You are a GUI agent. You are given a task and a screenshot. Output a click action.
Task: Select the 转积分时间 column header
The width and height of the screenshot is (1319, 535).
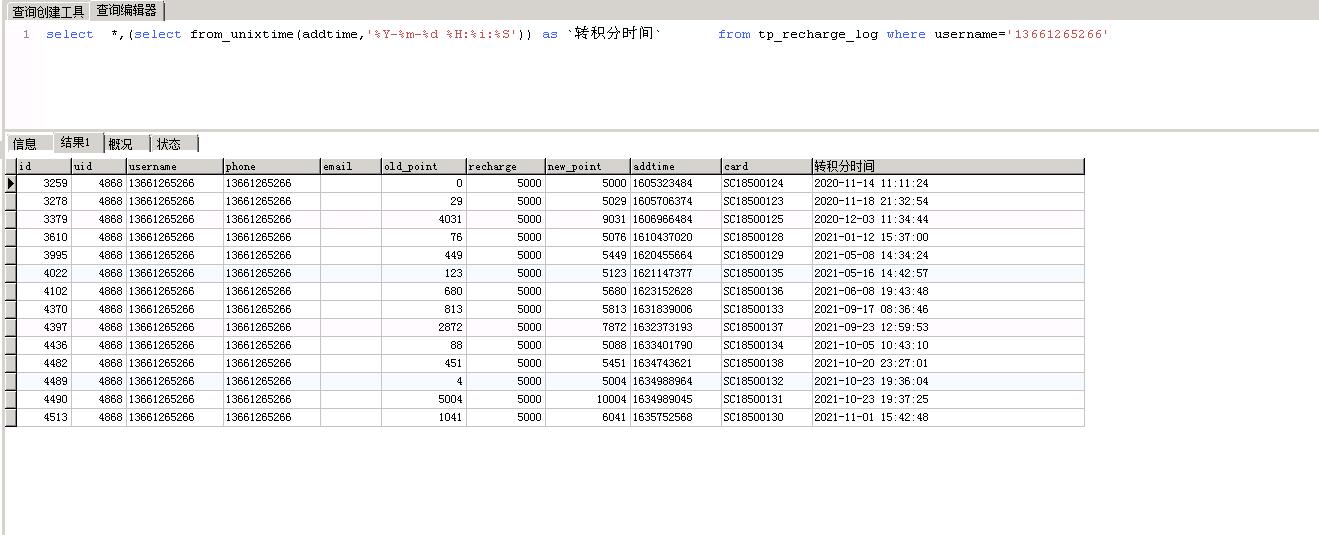coord(946,166)
